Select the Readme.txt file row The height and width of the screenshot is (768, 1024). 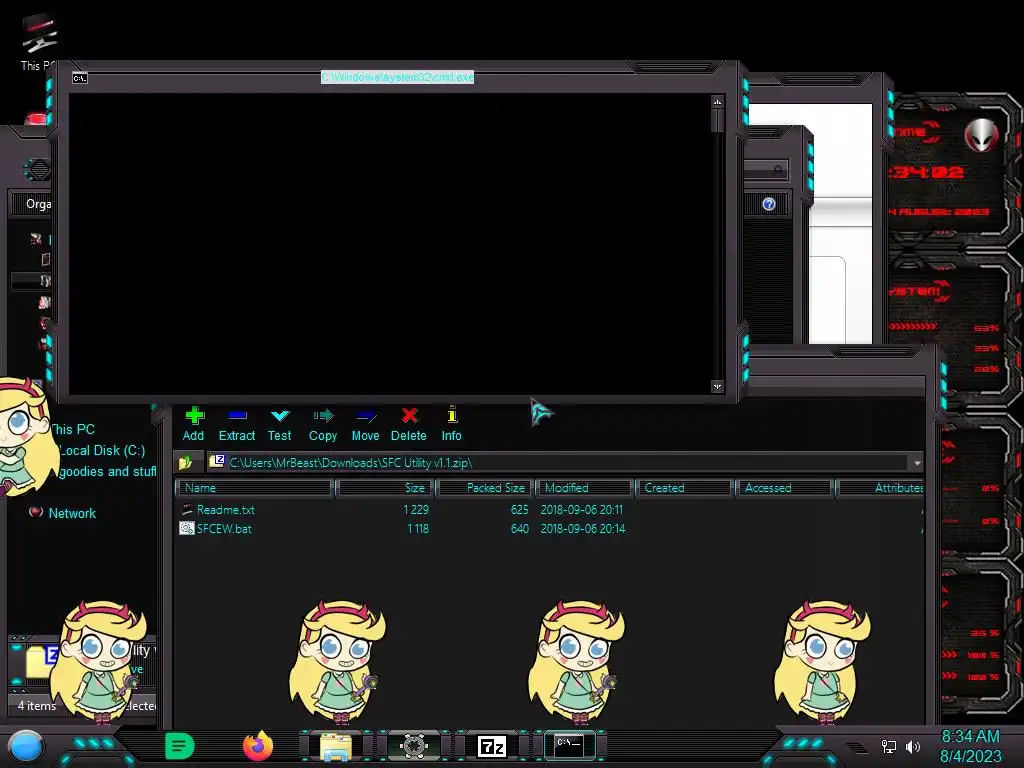(x=549, y=509)
